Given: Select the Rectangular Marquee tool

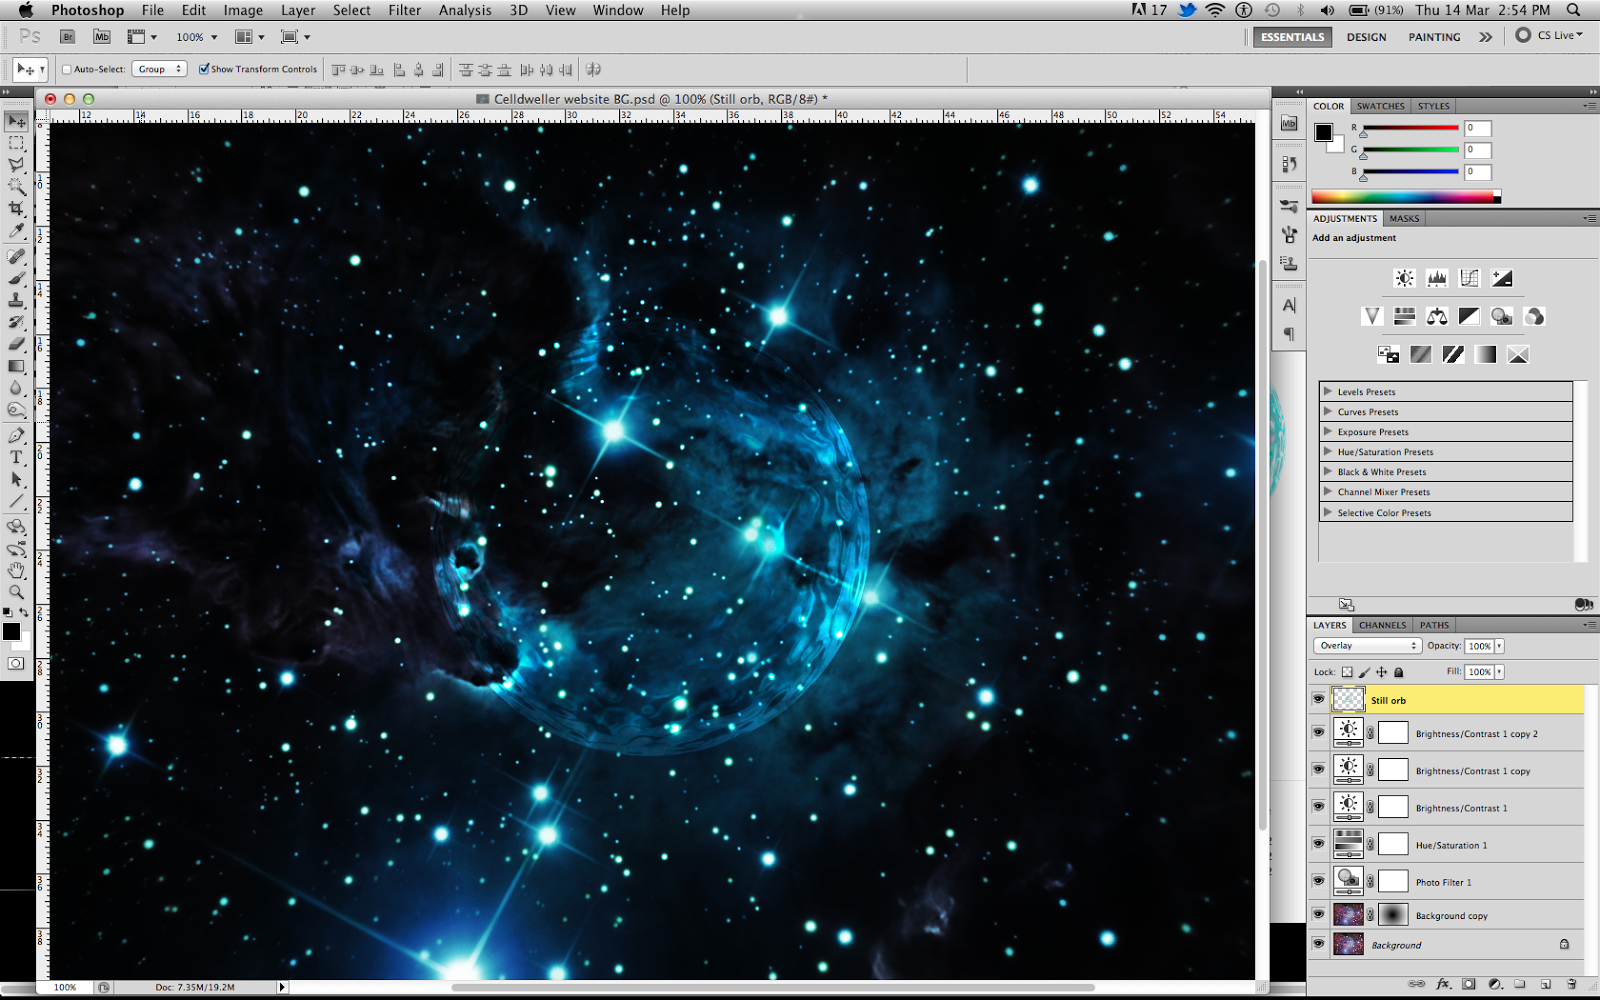Looking at the screenshot, I should point(17,143).
